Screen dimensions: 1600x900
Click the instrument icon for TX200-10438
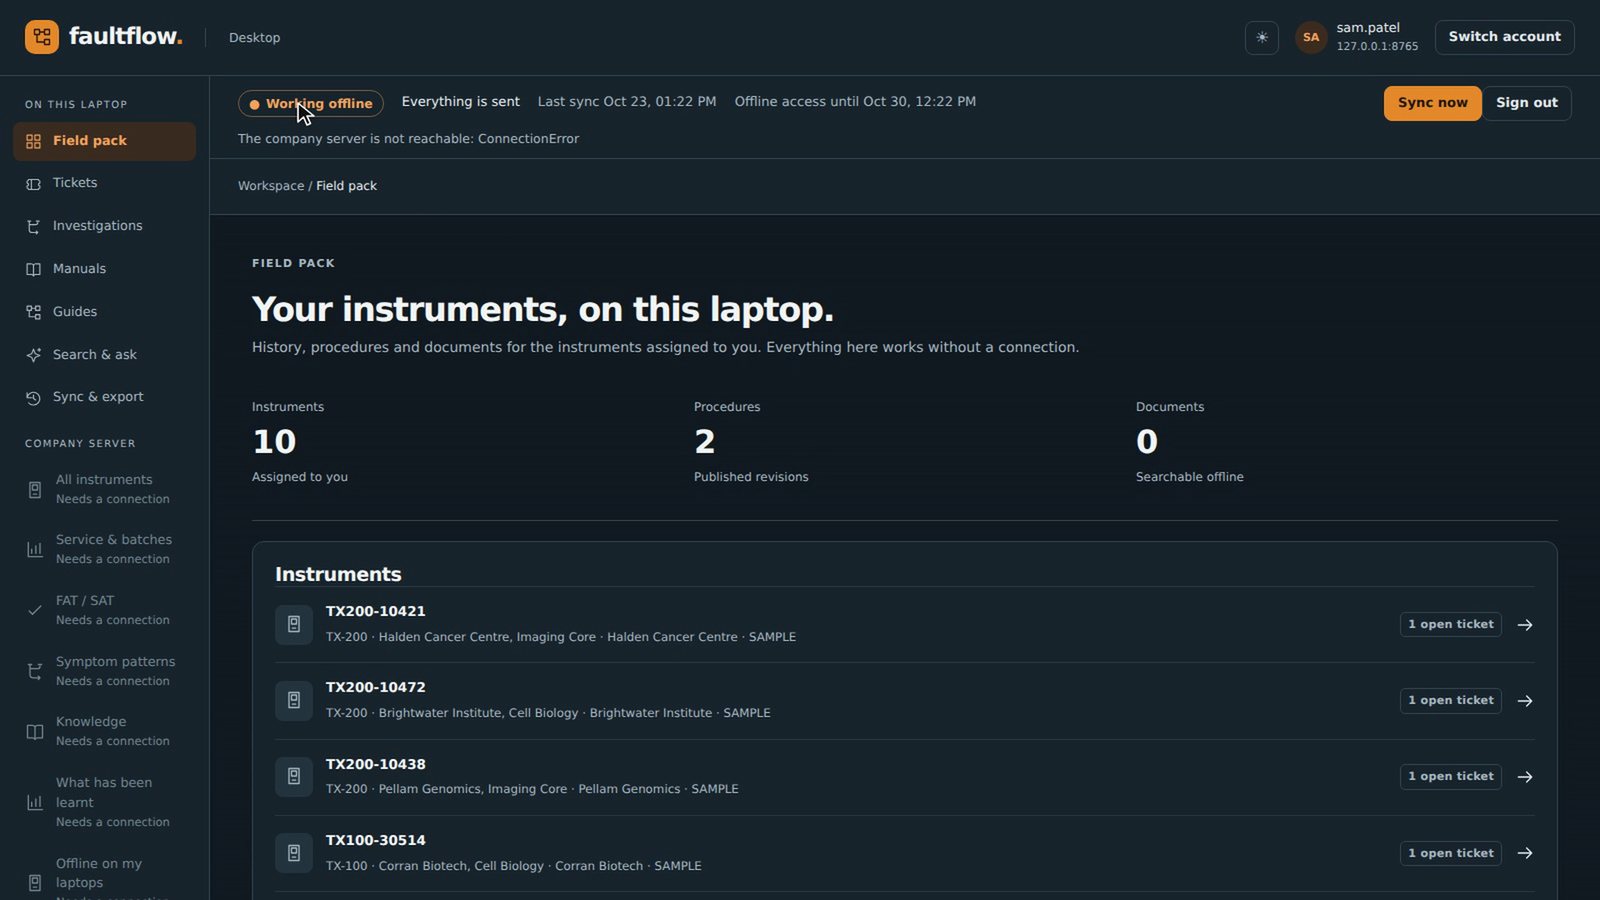[x=294, y=776]
